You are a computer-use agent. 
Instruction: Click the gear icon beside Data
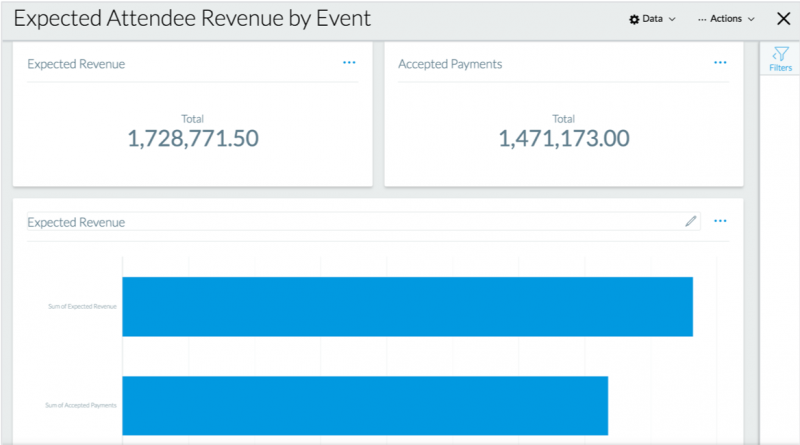coord(634,19)
